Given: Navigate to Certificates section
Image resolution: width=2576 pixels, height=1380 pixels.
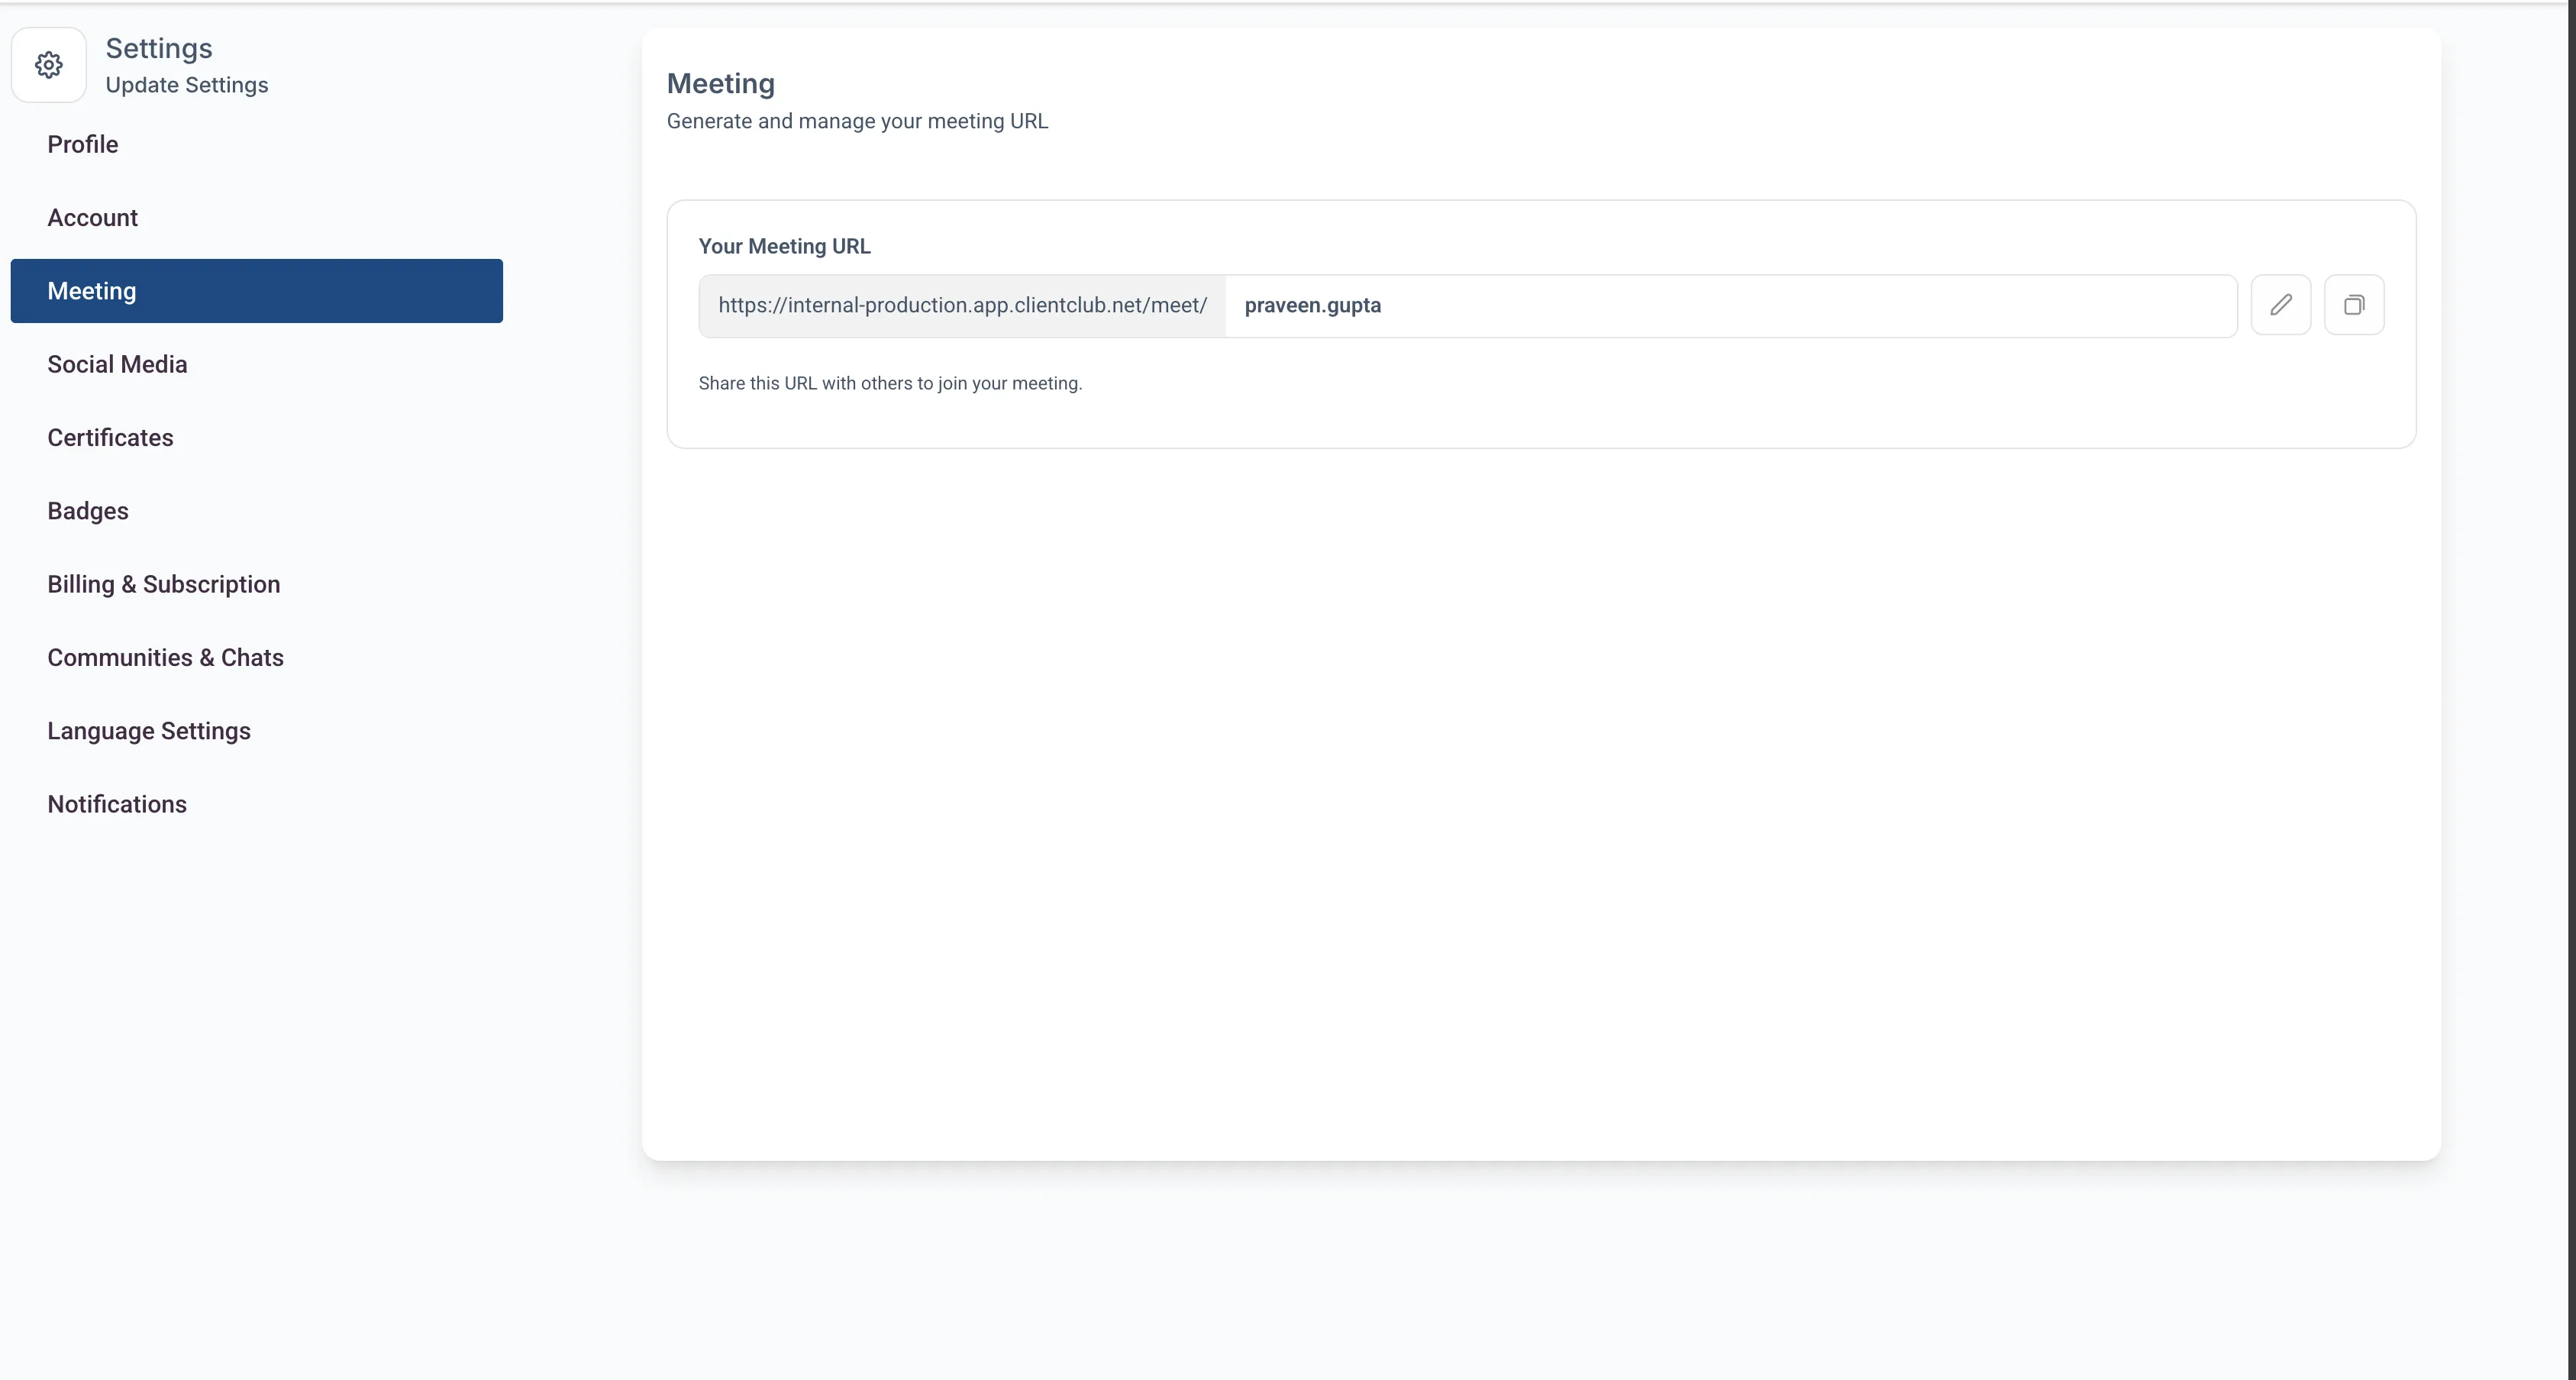Looking at the screenshot, I should tap(110, 437).
